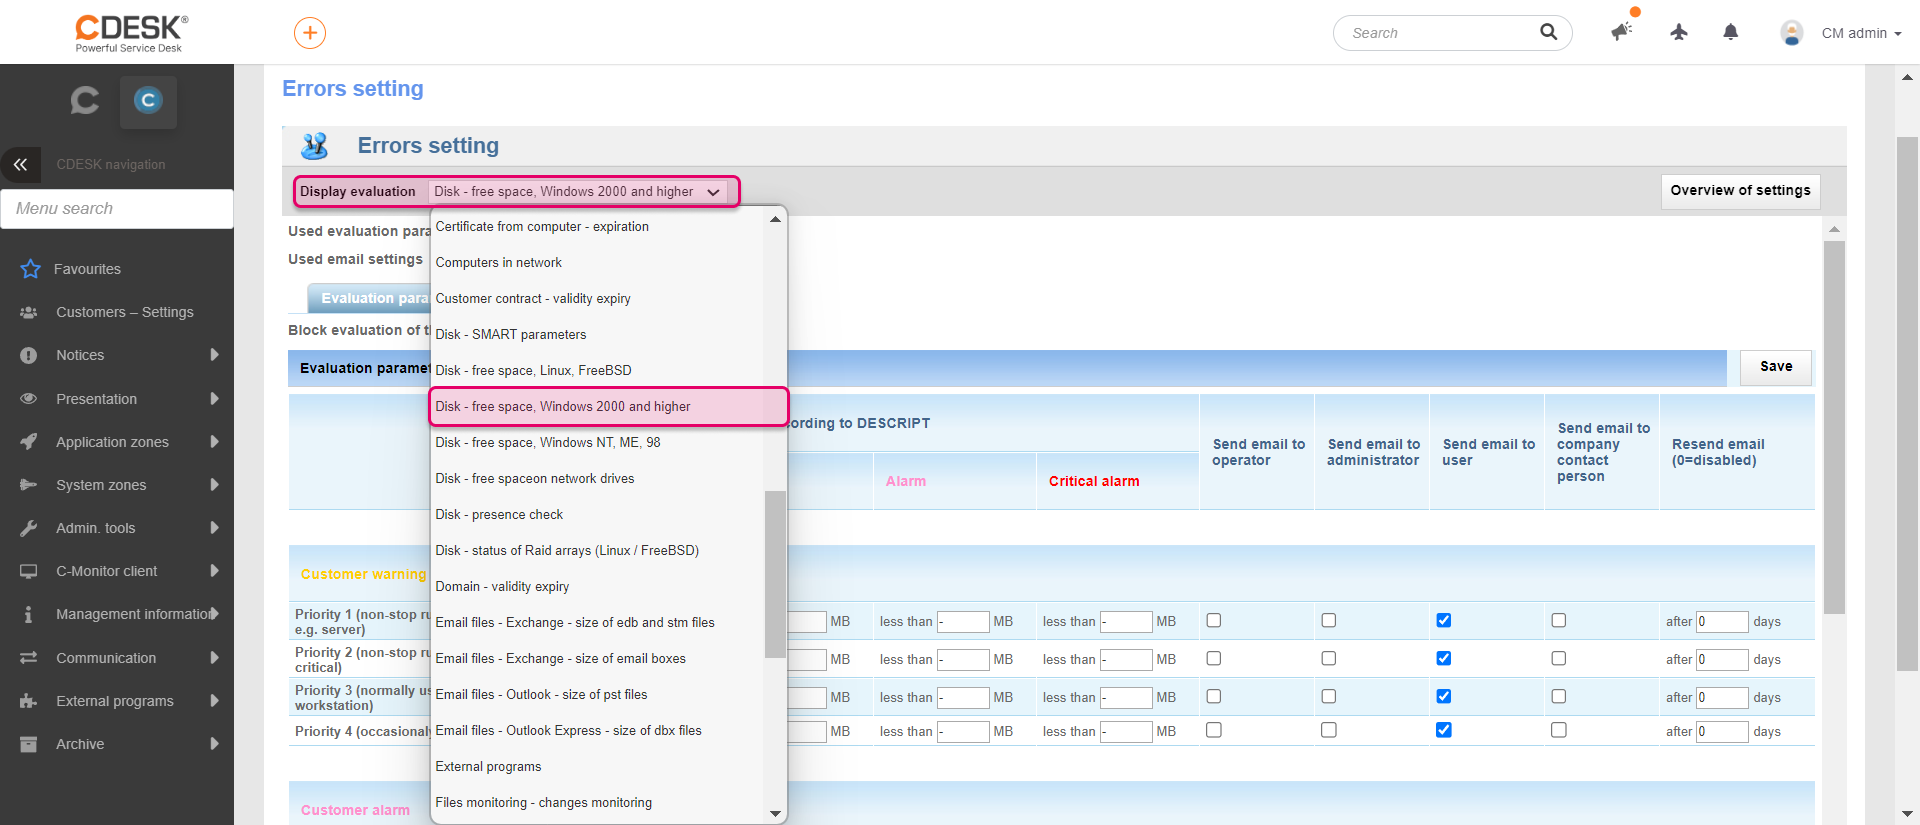The height and width of the screenshot is (825, 1920).
Task: Click the Favourites star icon
Action: [x=30, y=269]
